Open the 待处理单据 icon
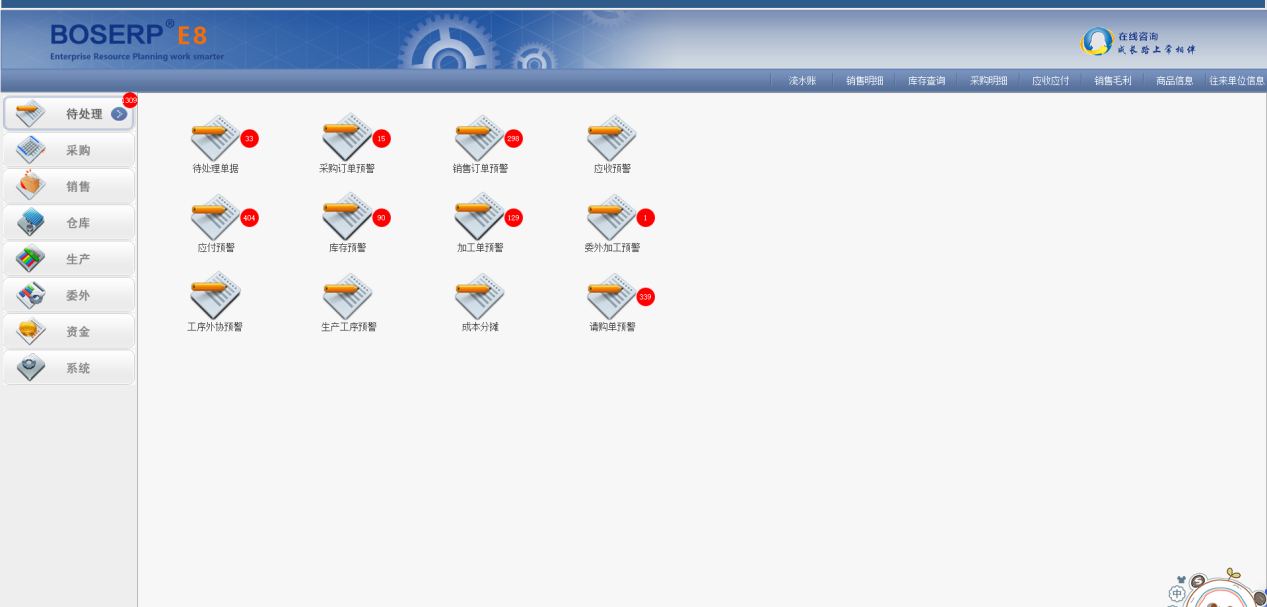 pos(215,138)
